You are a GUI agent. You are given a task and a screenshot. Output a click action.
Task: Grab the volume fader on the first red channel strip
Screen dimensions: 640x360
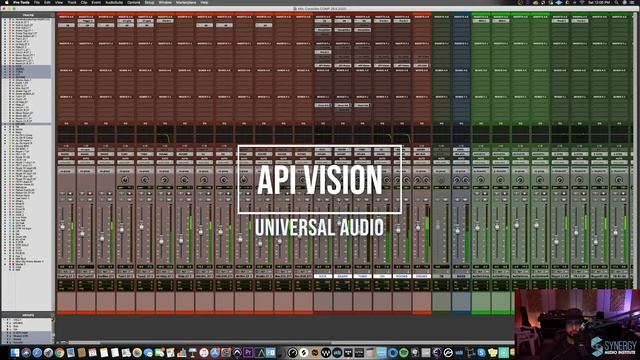pos(62,227)
